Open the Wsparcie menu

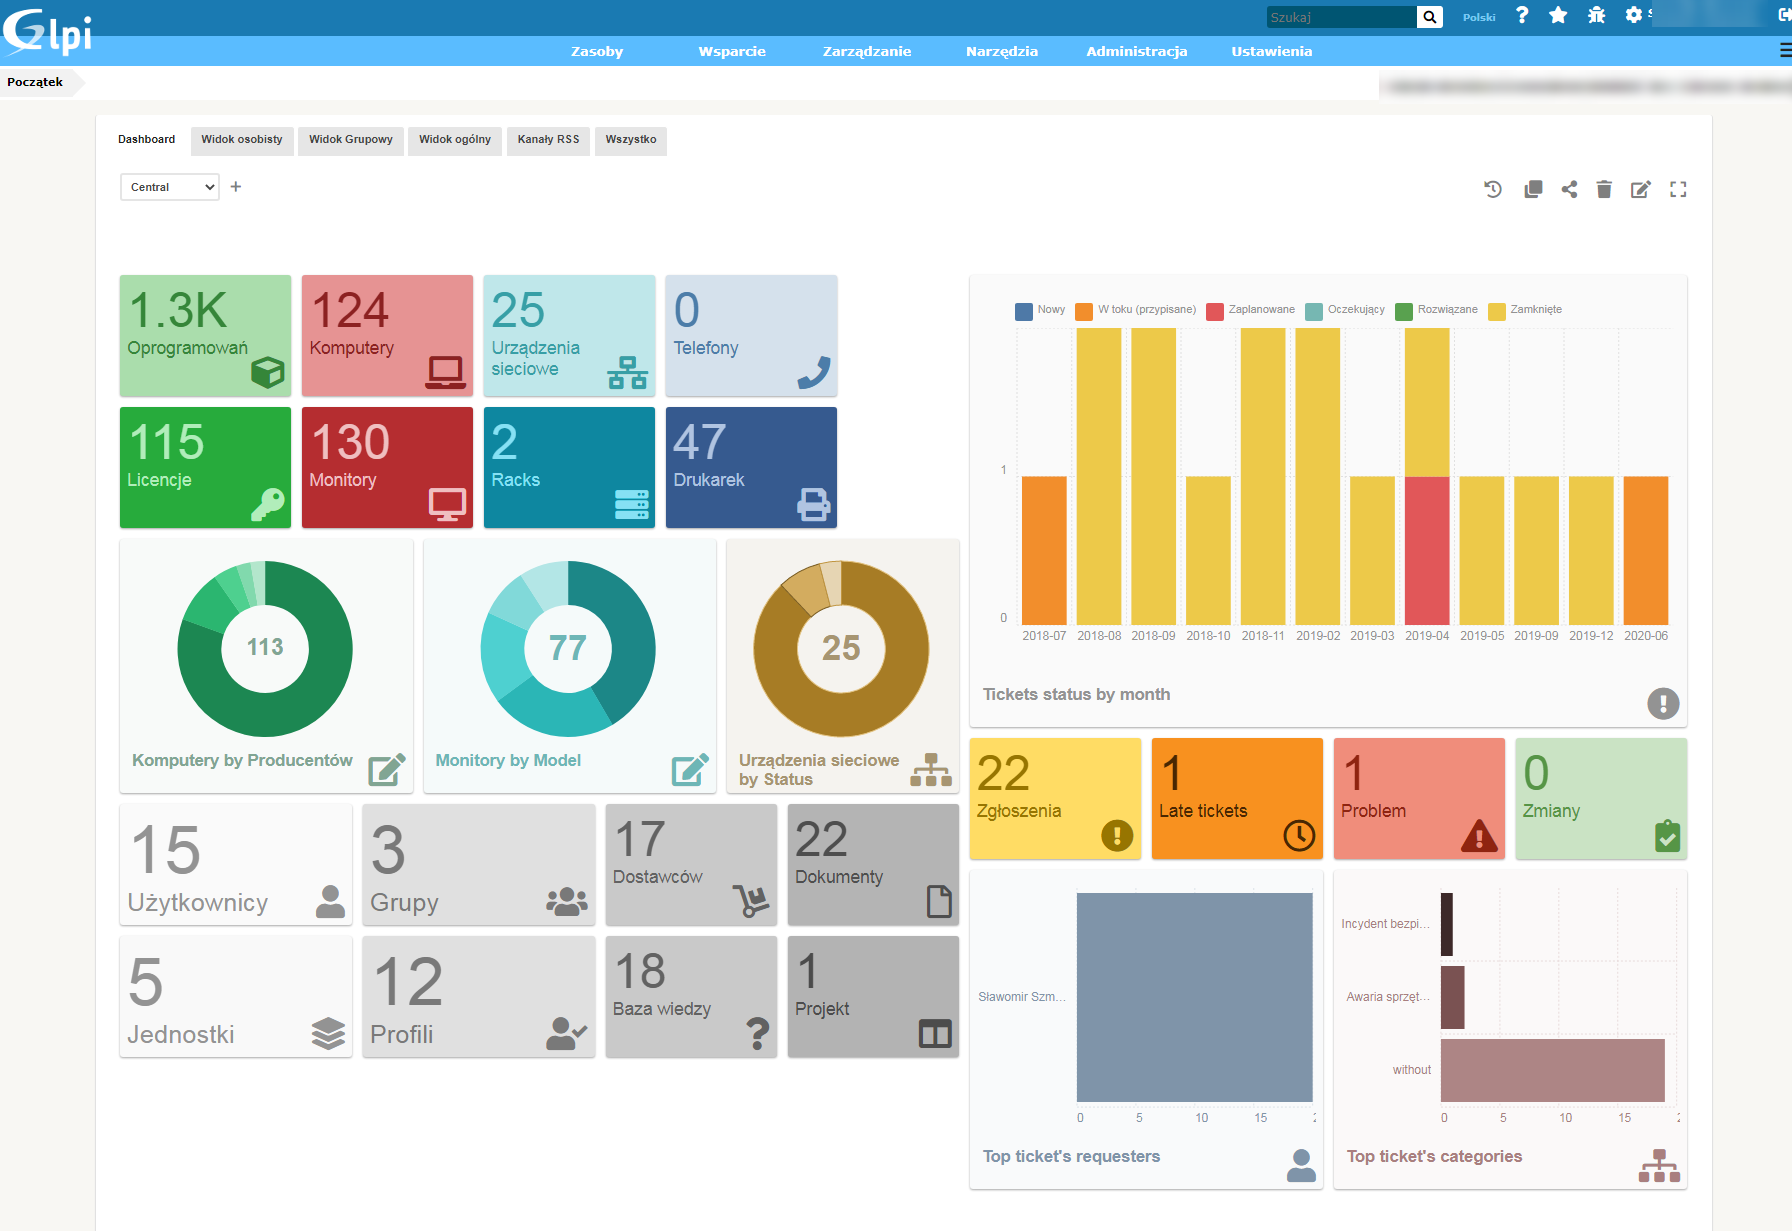point(731,51)
